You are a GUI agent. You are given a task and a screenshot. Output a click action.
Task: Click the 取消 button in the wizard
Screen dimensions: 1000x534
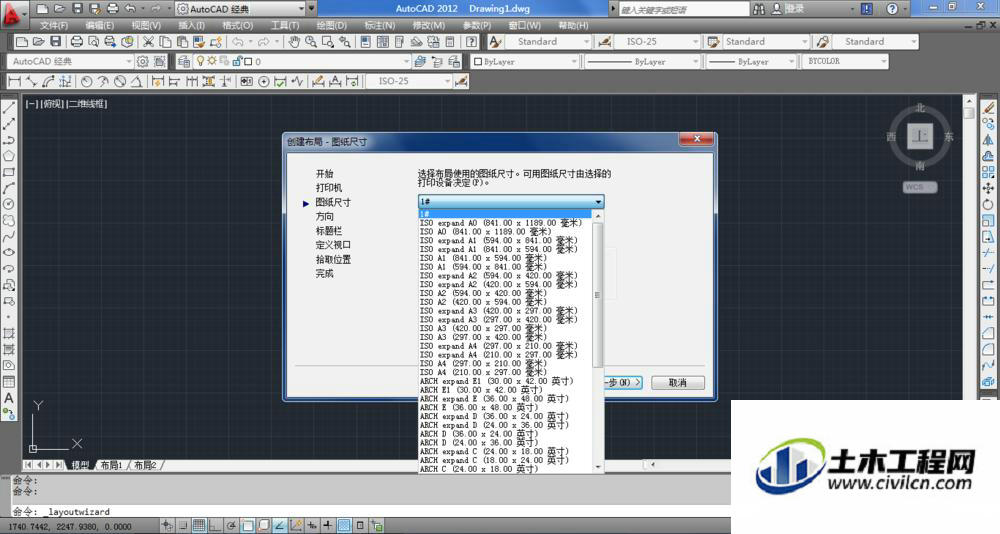677,383
